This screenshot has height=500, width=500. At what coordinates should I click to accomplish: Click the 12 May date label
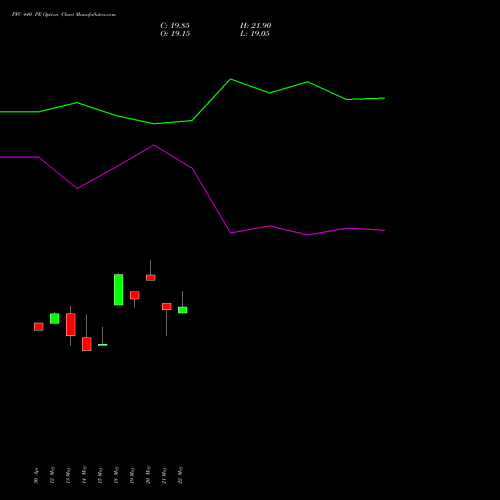tap(52, 475)
